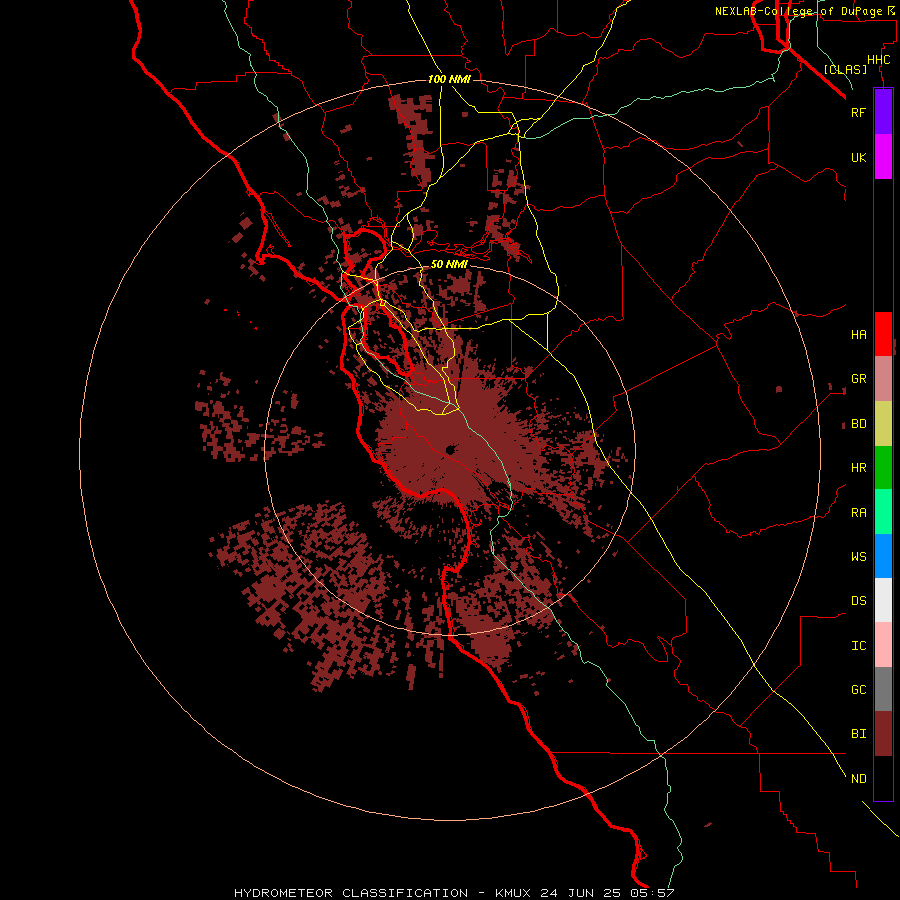900x900 pixels.
Task: Click the HR legend label
Action: click(x=858, y=468)
